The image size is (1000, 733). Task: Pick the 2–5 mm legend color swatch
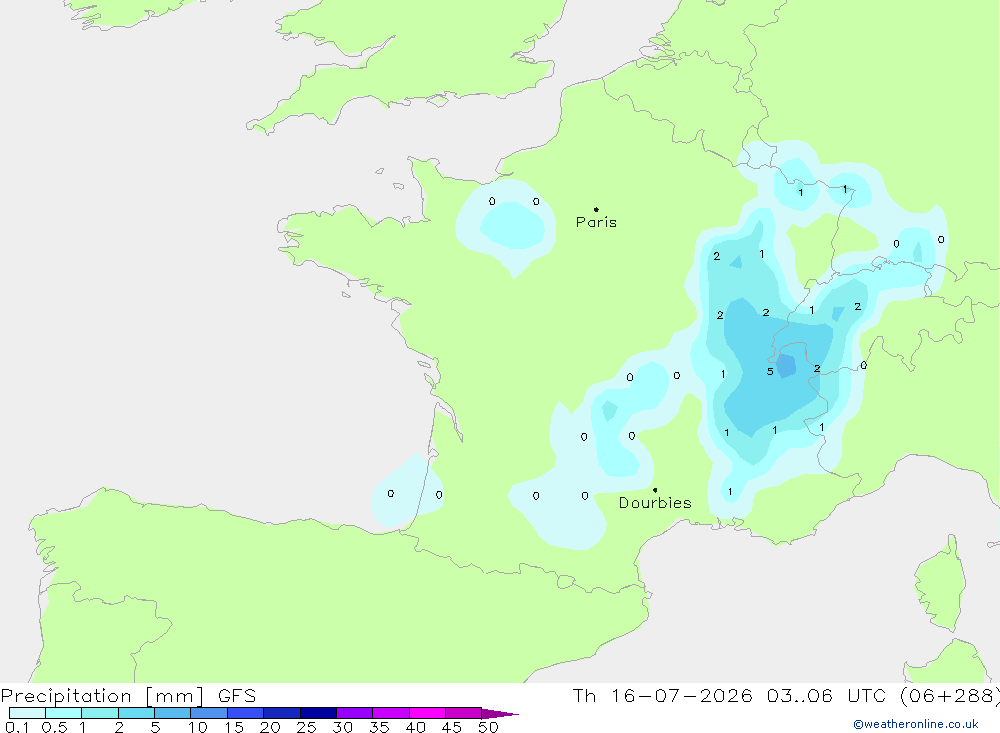[136, 713]
